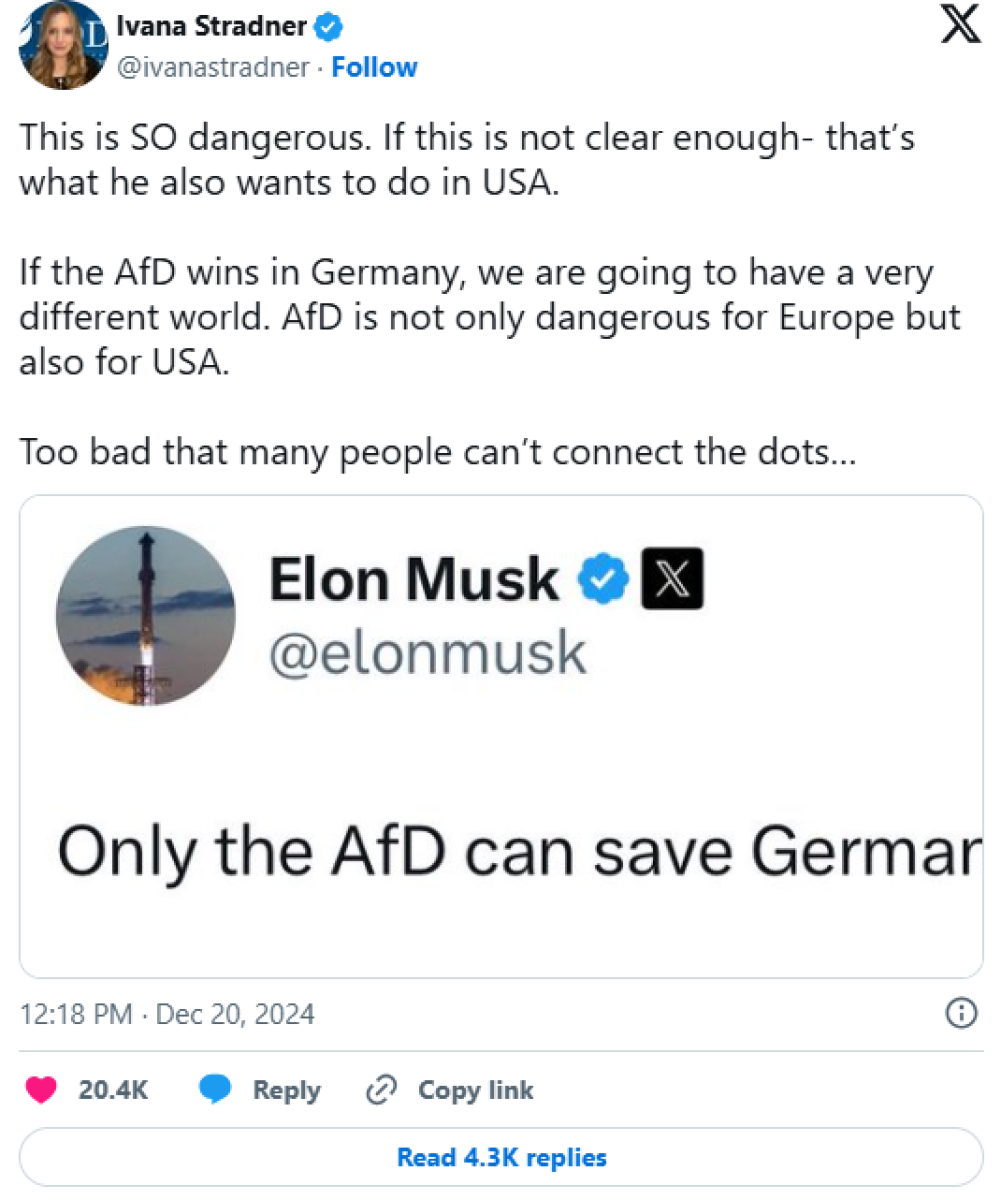Screen dimensions: 1001x1200
Task: Click the Copy link text label
Action: click(x=475, y=1090)
